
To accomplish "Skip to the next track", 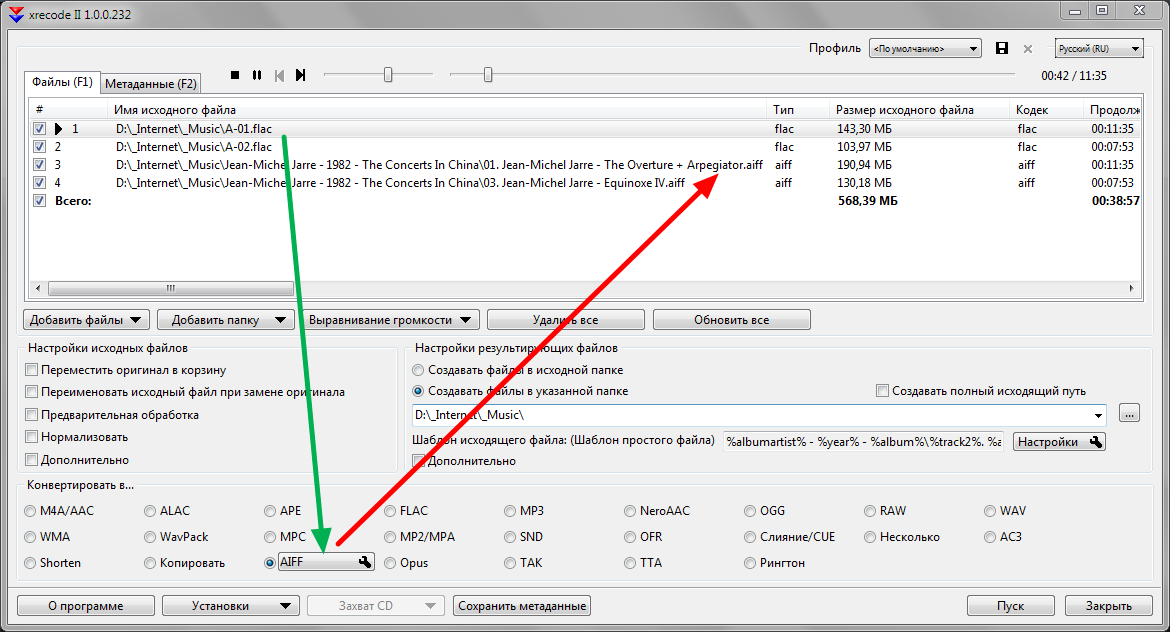I will 300,75.
